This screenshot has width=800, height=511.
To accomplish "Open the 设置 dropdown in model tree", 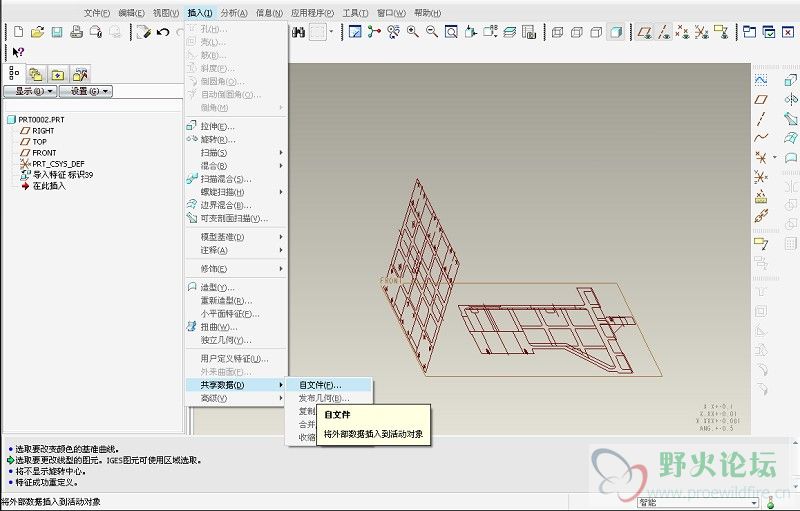I will click(x=86, y=91).
